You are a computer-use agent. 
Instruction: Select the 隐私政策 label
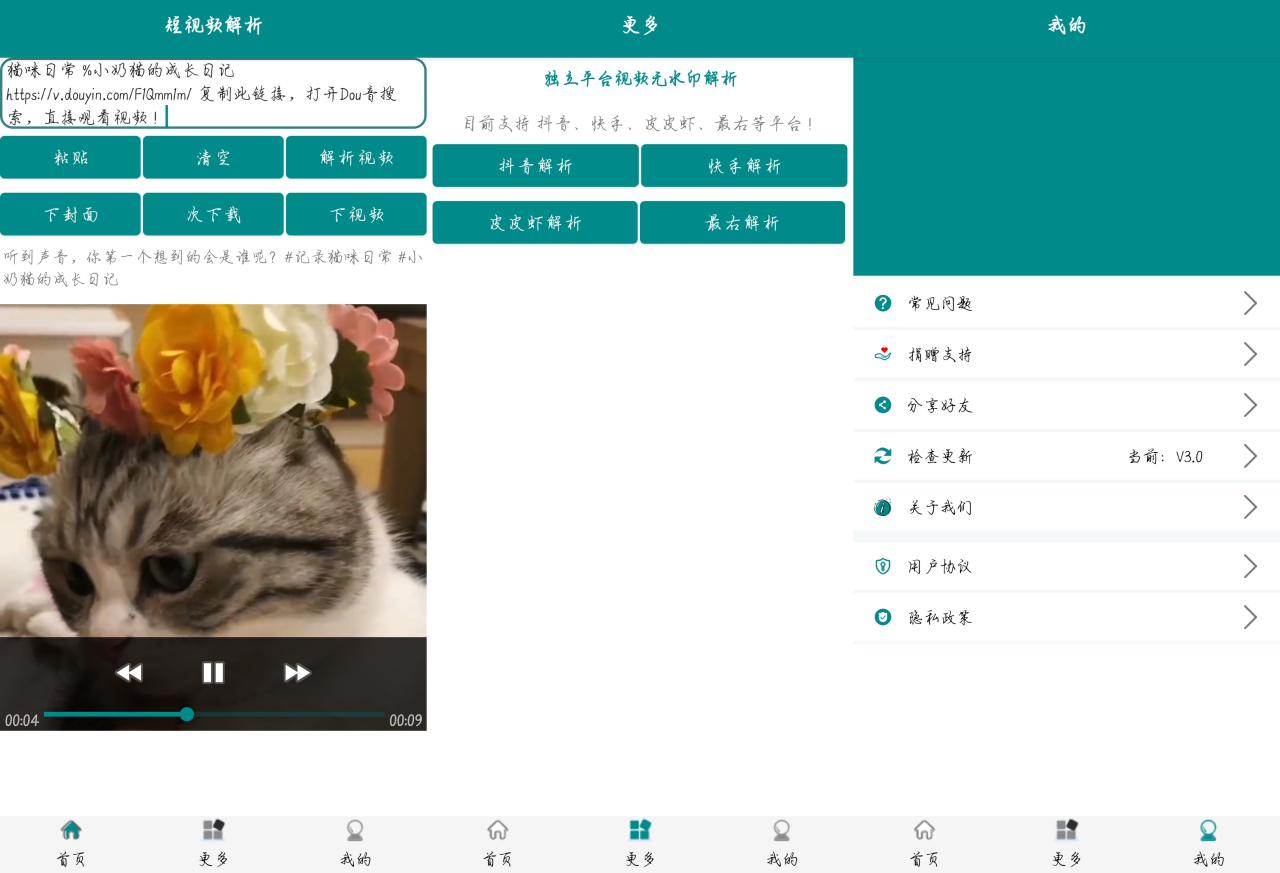[940, 617]
